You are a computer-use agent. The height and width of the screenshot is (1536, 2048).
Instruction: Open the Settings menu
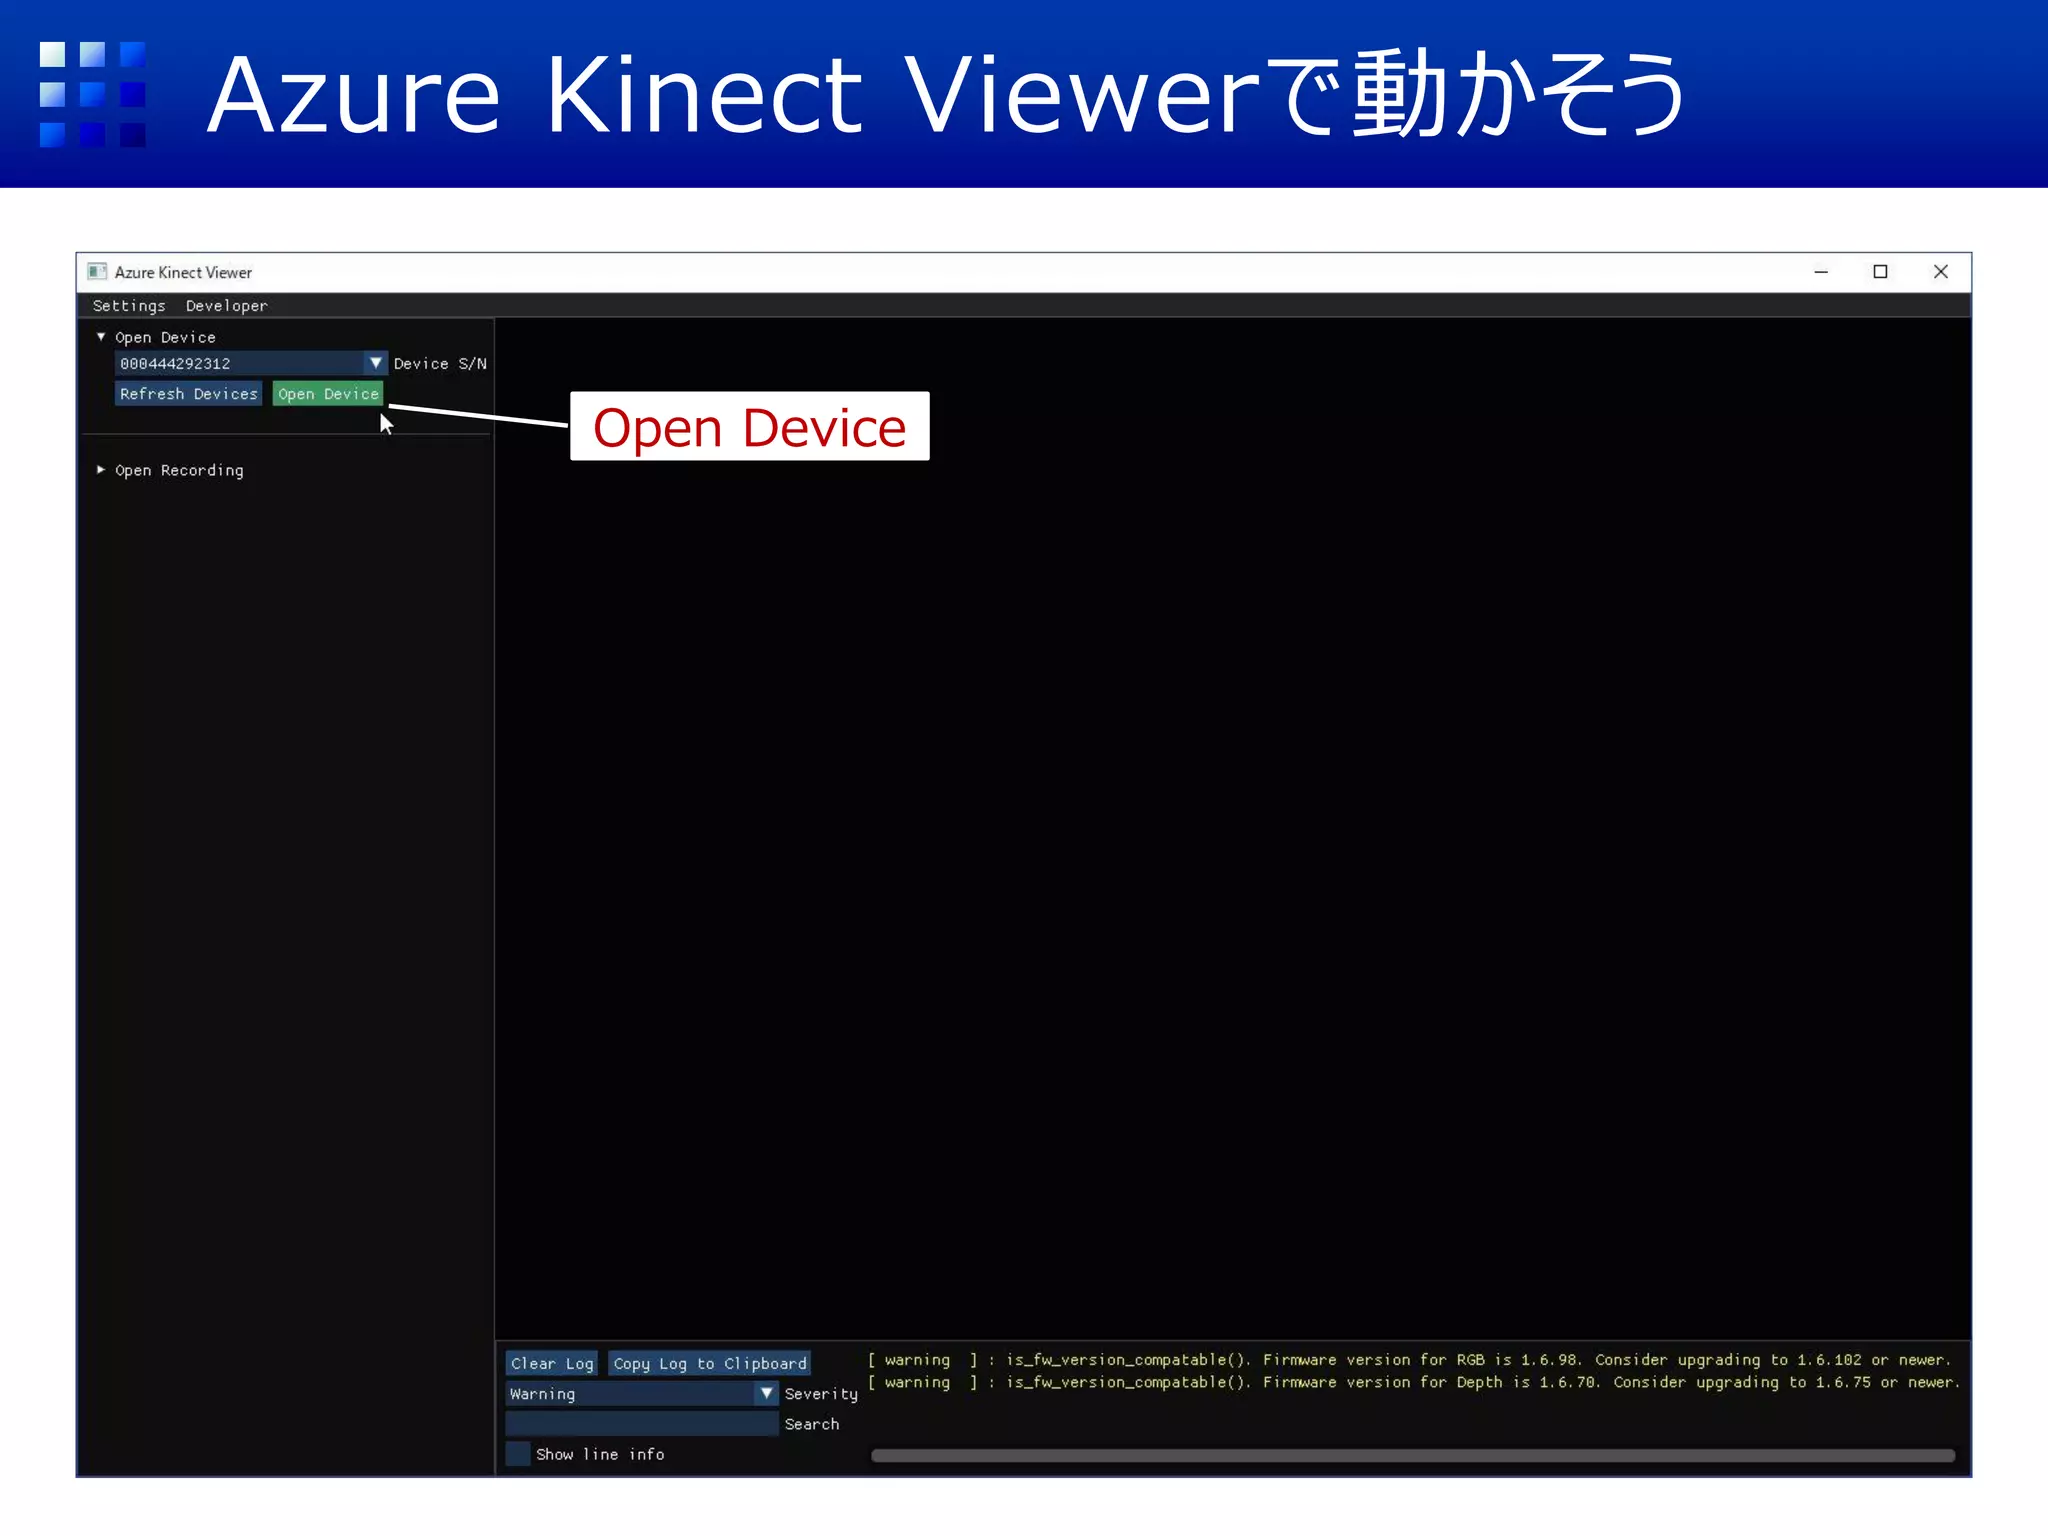tap(129, 306)
